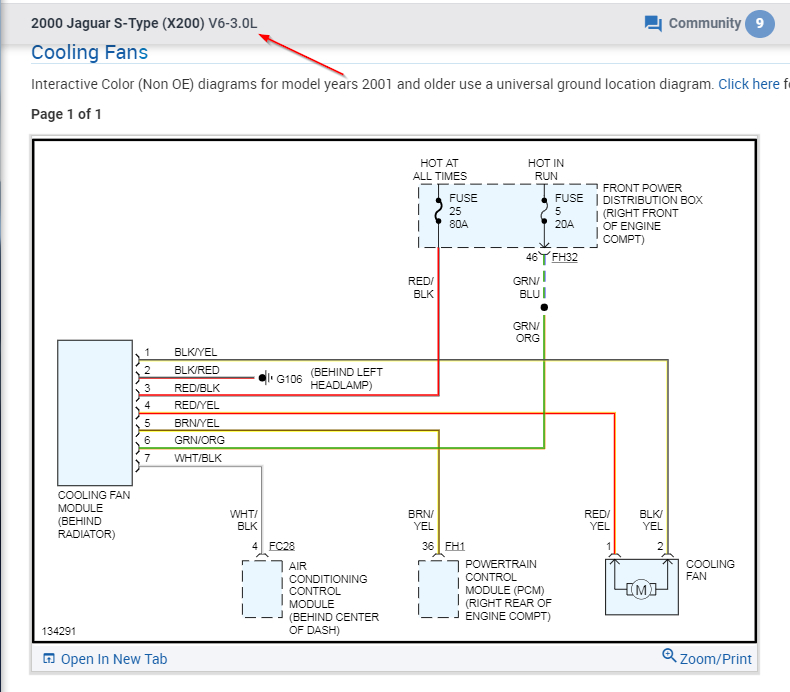Click the Cooling Fans heading
Screen dimensions: 790x692
pyautogui.click(x=90, y=52)
